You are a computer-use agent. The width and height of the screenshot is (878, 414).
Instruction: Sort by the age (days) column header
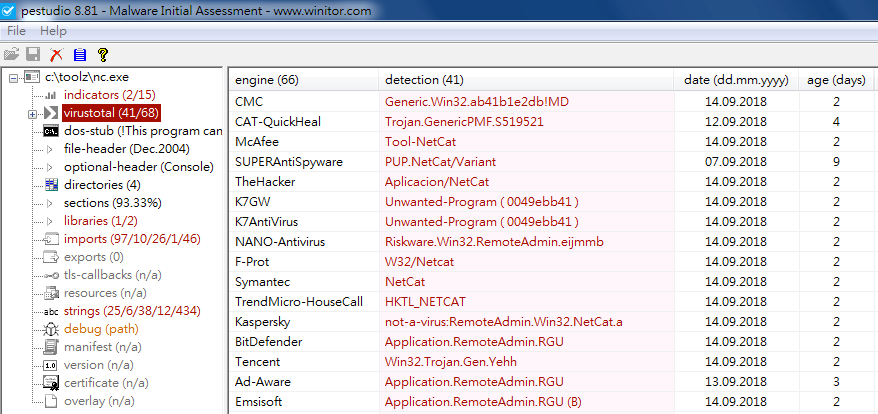coord(836,80)
